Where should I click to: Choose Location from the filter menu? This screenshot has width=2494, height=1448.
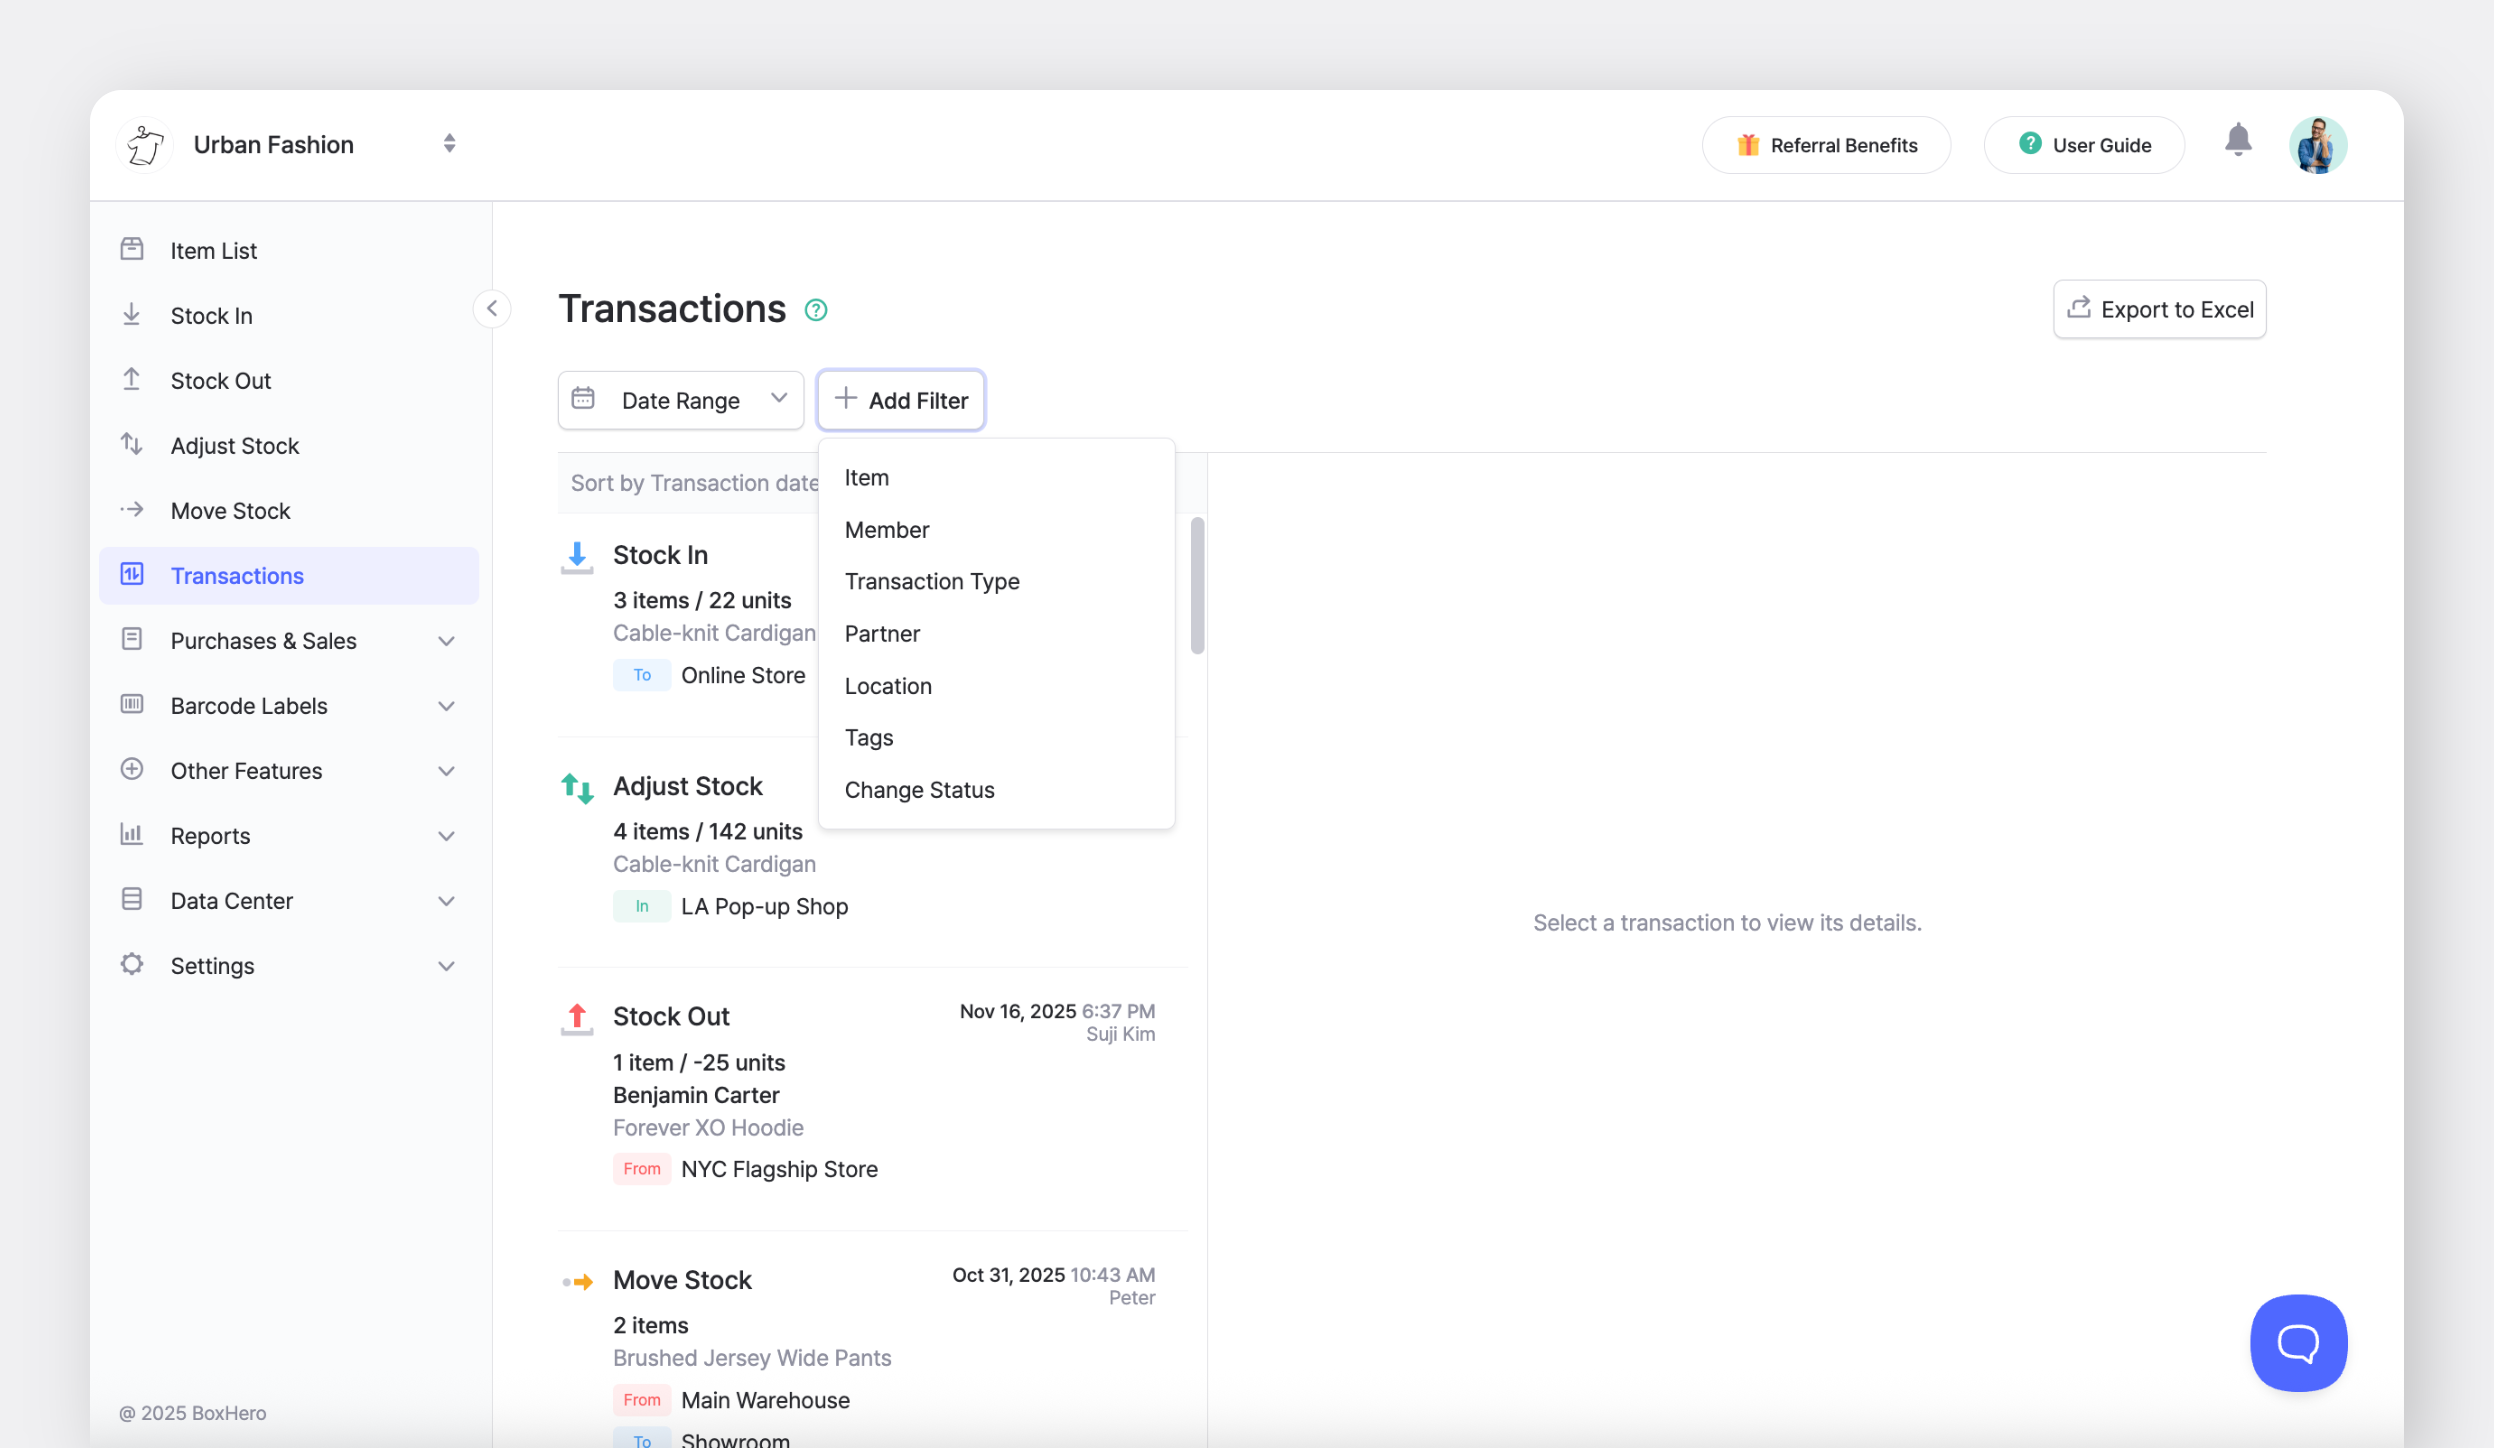[888, 686]
